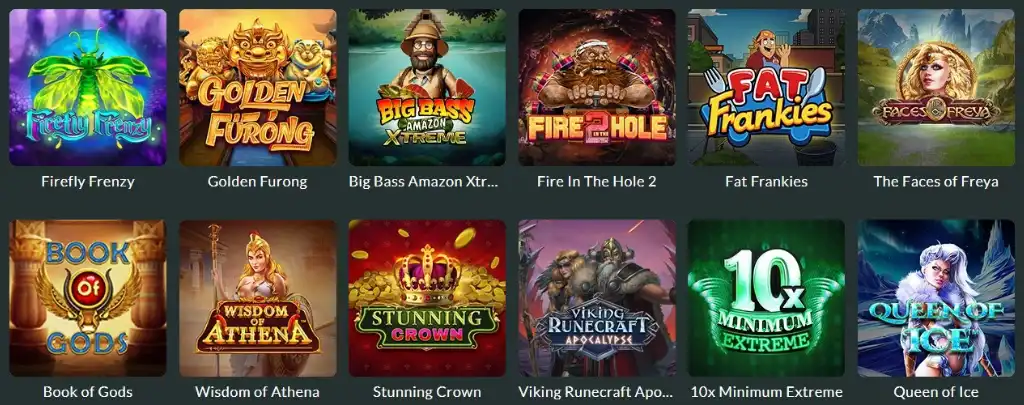Screen dimensions: 1024x405
Task: Select the "Queen of Ice" title text
Action: [936, 392]
